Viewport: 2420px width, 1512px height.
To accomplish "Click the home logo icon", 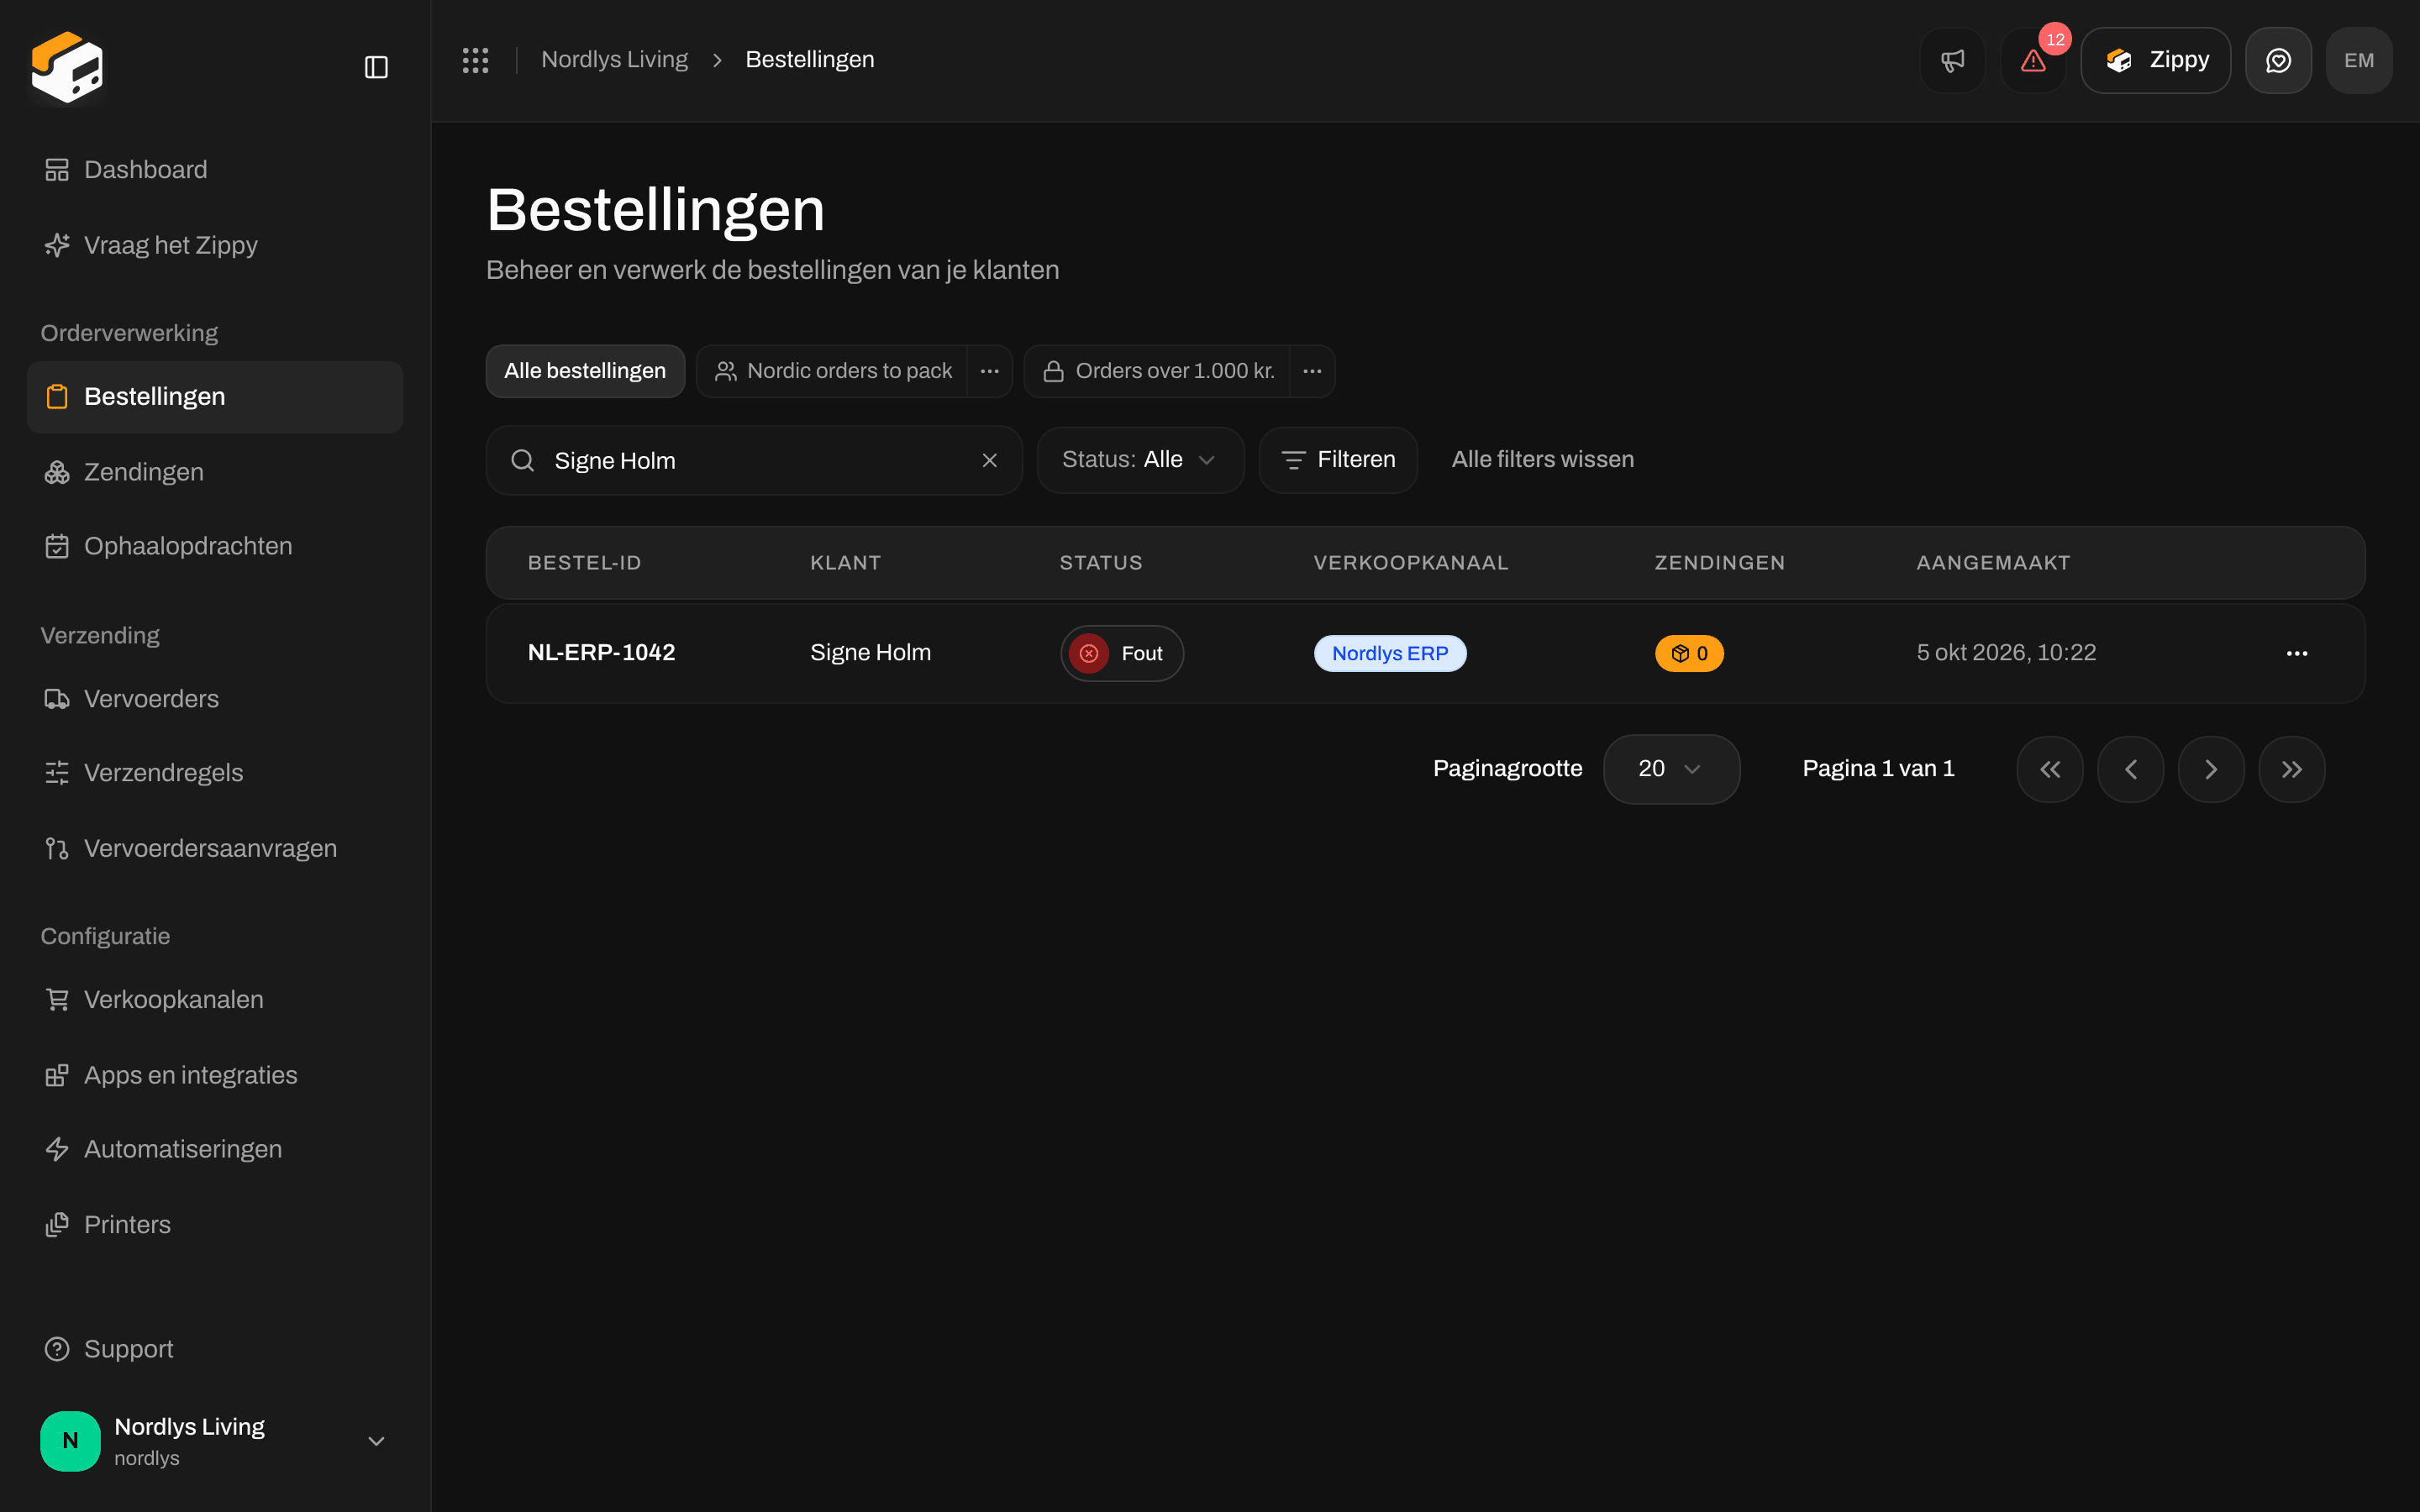I will point(67,67).
